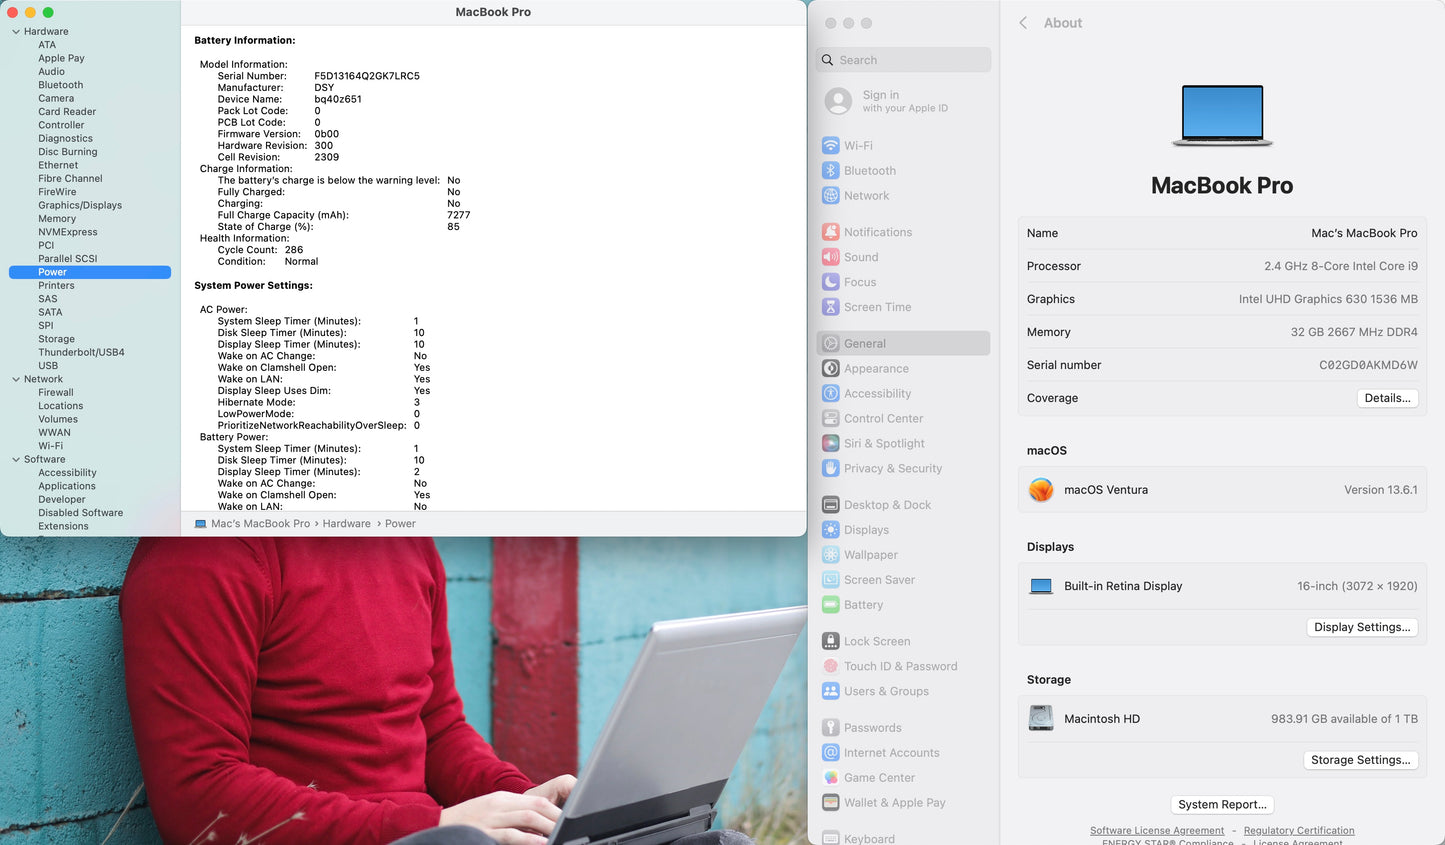Open Notifications settings icon

[830, 232]
